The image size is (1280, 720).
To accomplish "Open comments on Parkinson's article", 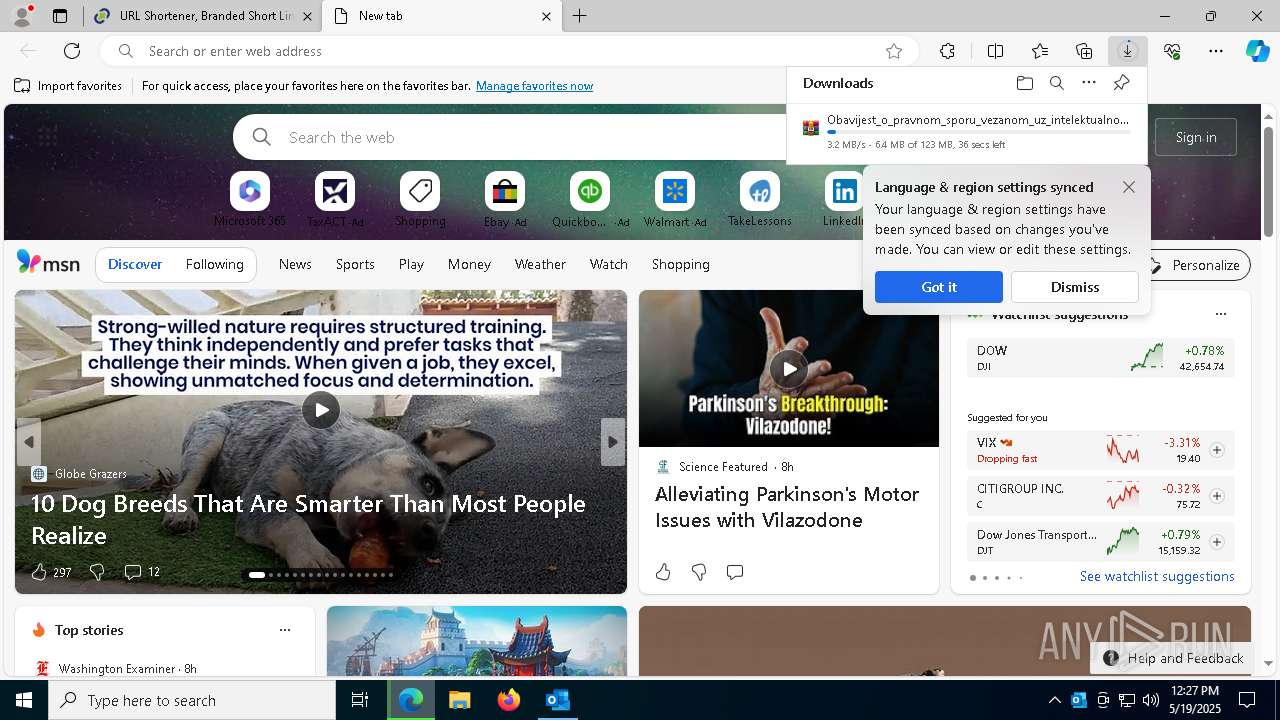I will [x=735, y=572].
